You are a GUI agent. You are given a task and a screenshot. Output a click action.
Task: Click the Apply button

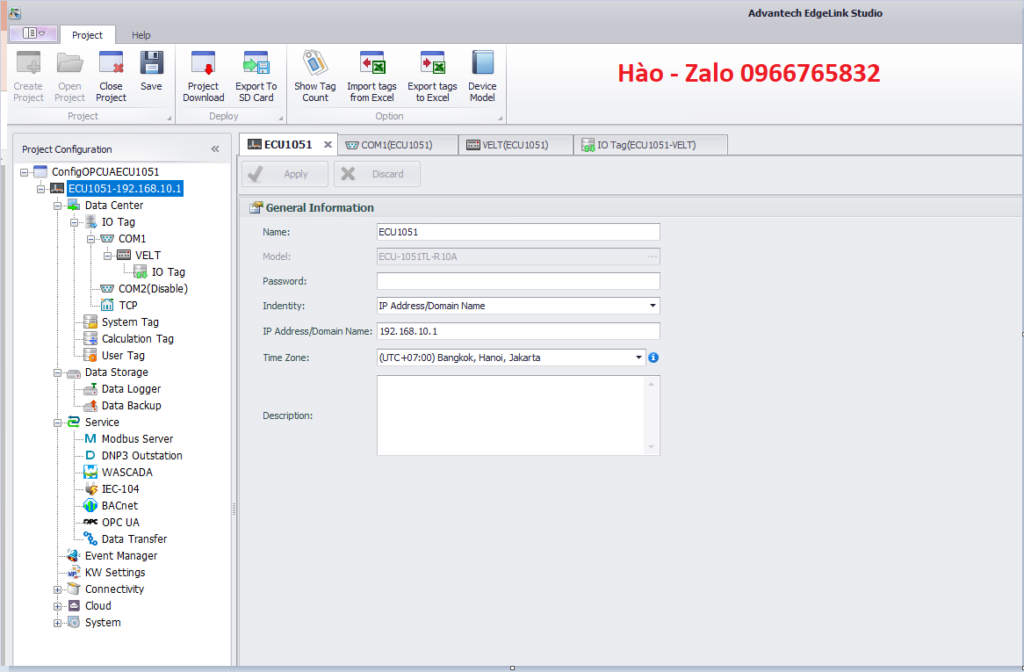[x=285, y=174]
